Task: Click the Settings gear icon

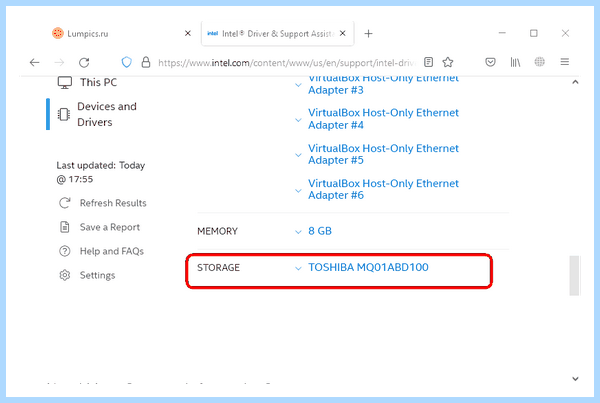Action: [65, 275]
